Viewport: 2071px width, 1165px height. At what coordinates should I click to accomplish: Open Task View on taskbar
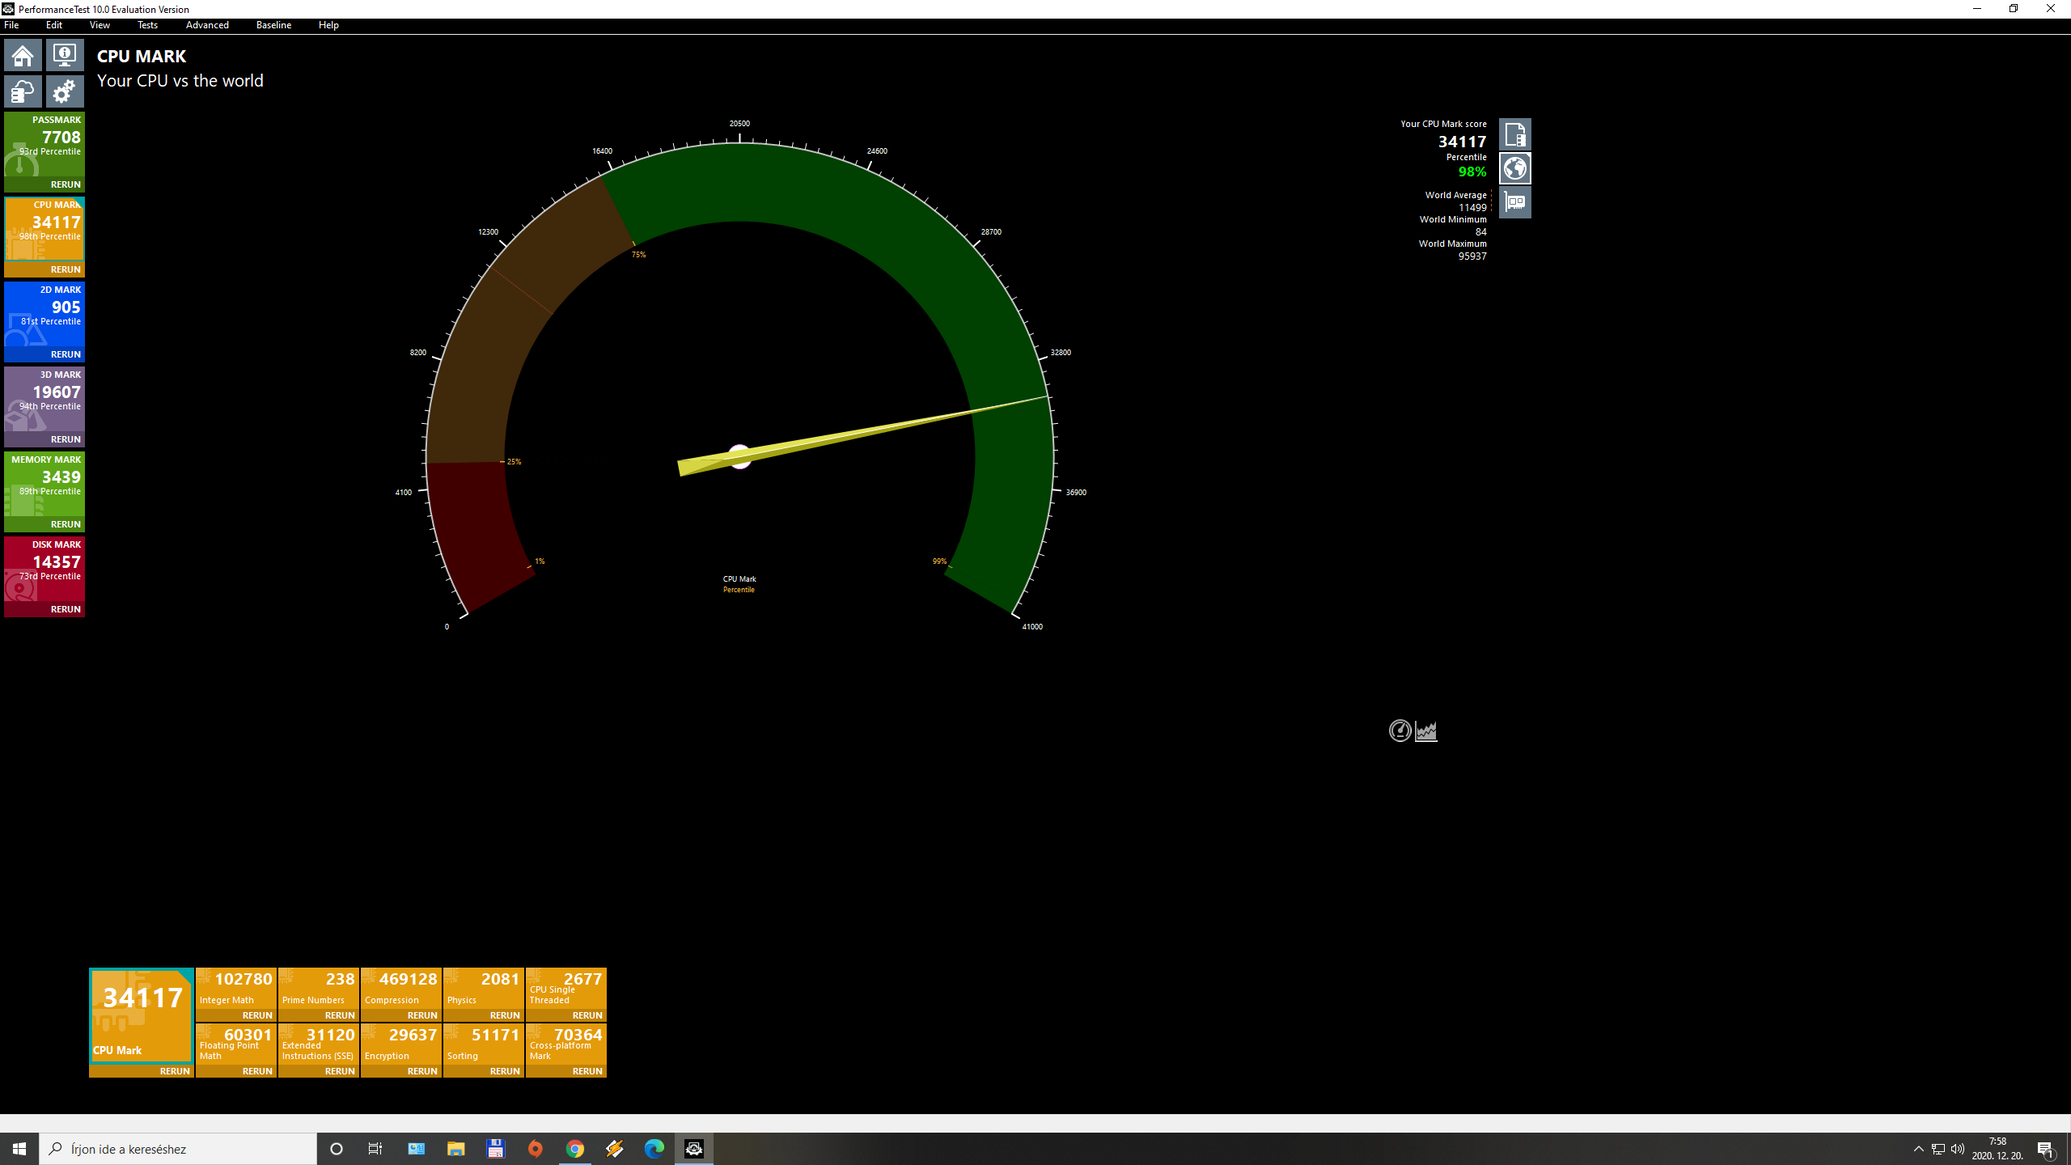(x=375, y=1149)
